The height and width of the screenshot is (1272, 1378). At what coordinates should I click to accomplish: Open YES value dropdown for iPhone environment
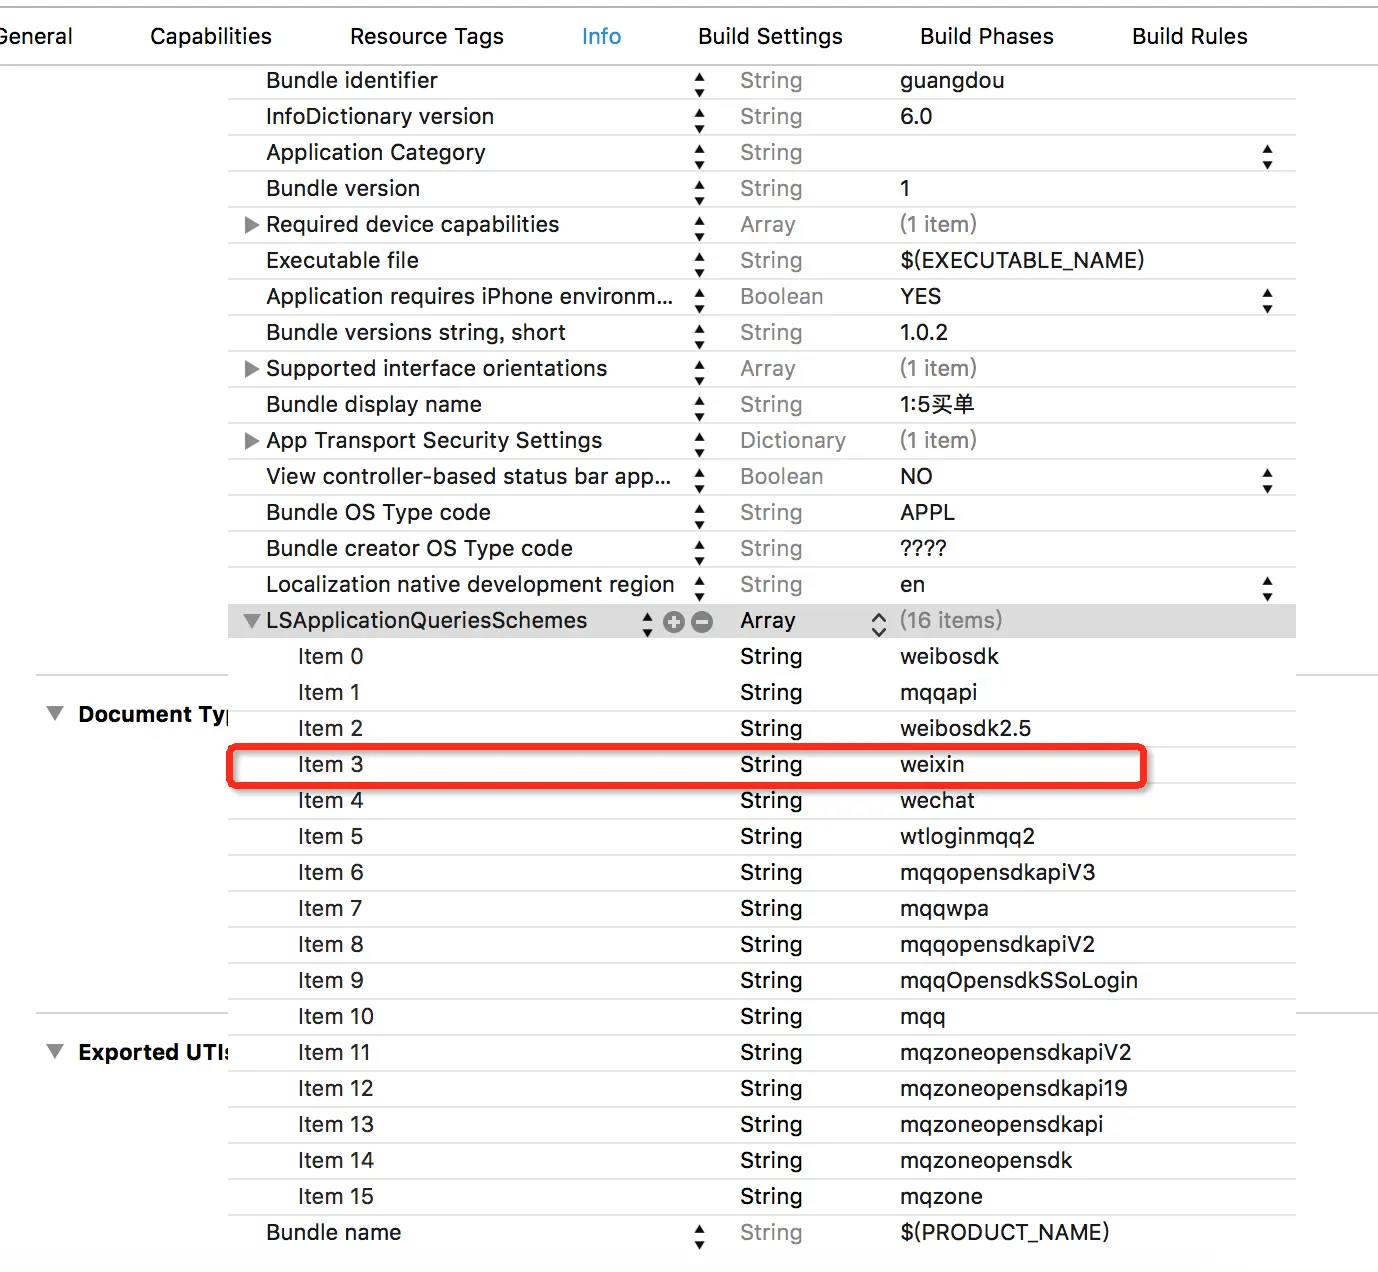(1267, 301)
